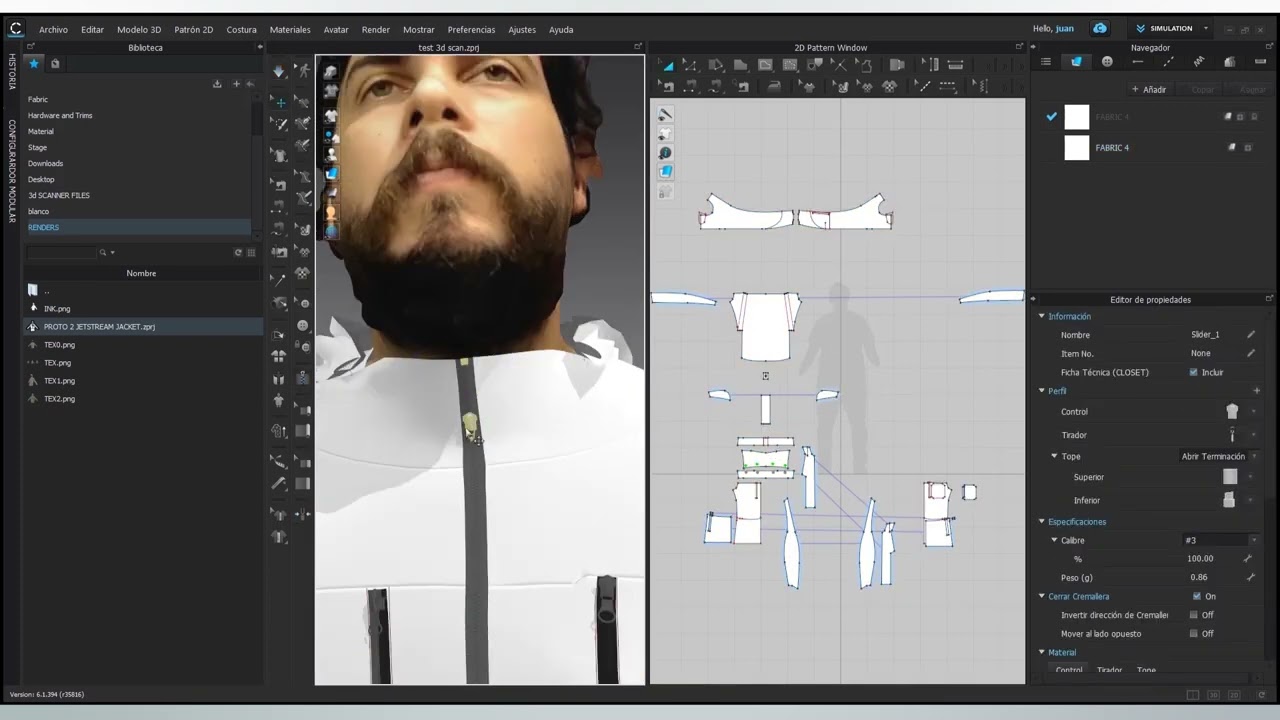Open the Puckering zigzag tab icon in Navegador
The width and height of the screenshot is (1280, 720).
[x=1198, y=62]
